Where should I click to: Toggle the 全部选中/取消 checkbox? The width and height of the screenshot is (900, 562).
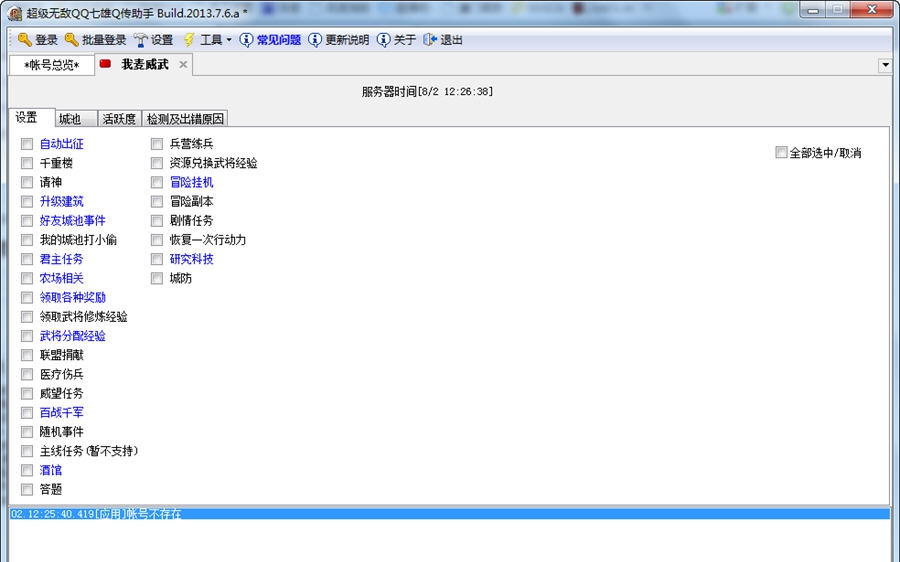coord(781,152)
